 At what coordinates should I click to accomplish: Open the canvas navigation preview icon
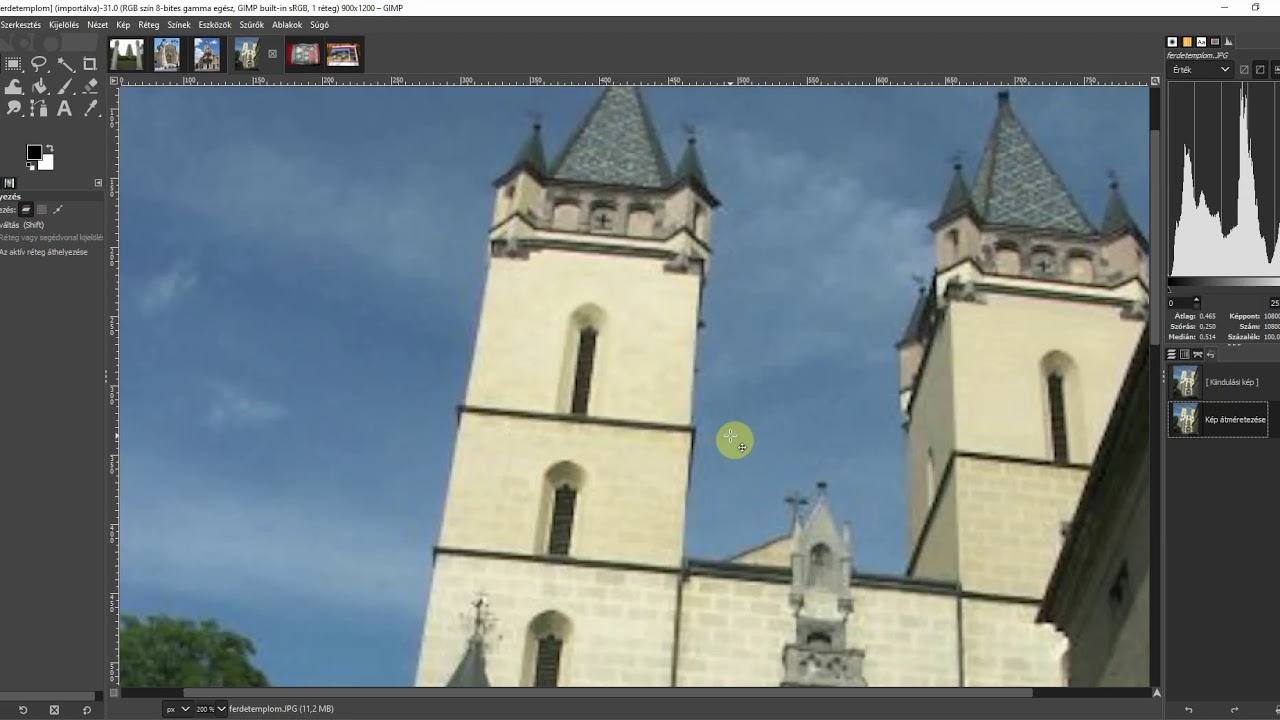click(x=1156, y=692)
